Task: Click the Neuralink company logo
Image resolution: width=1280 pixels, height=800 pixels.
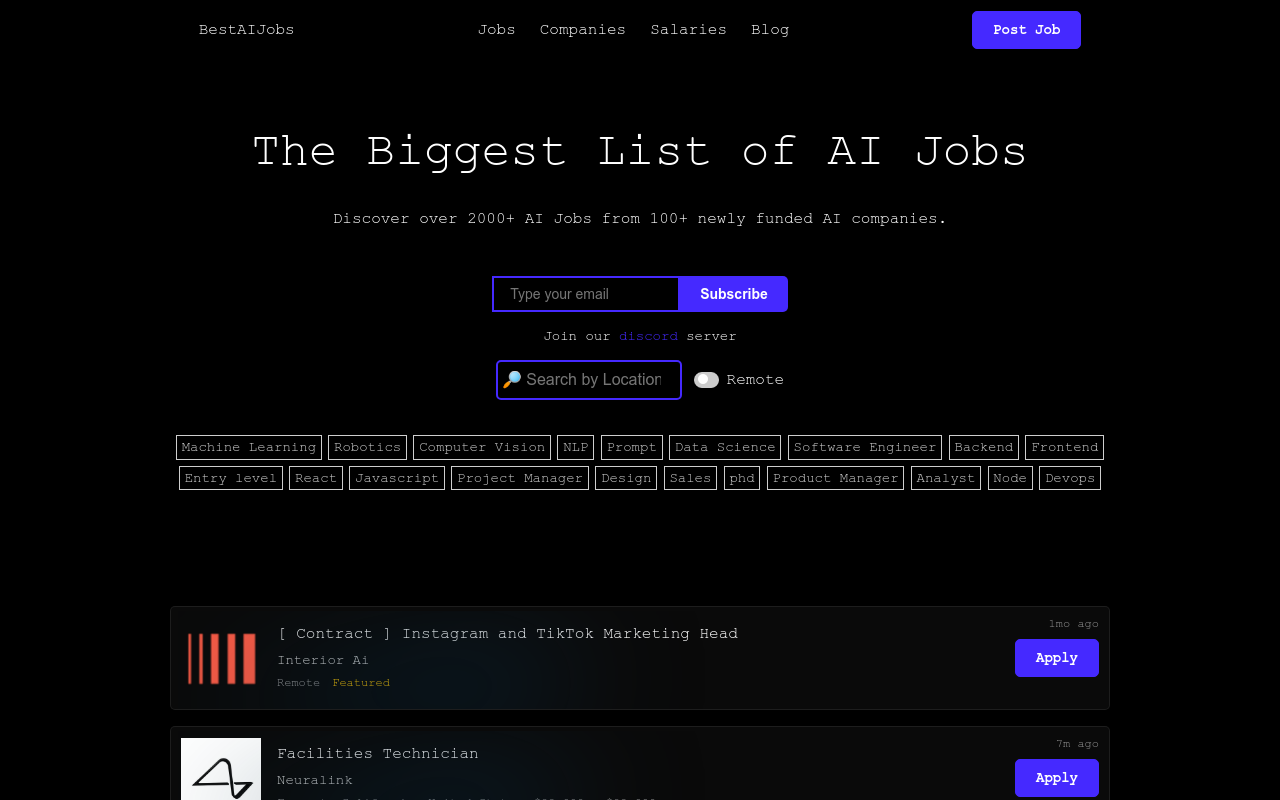Action: (221, 769)
